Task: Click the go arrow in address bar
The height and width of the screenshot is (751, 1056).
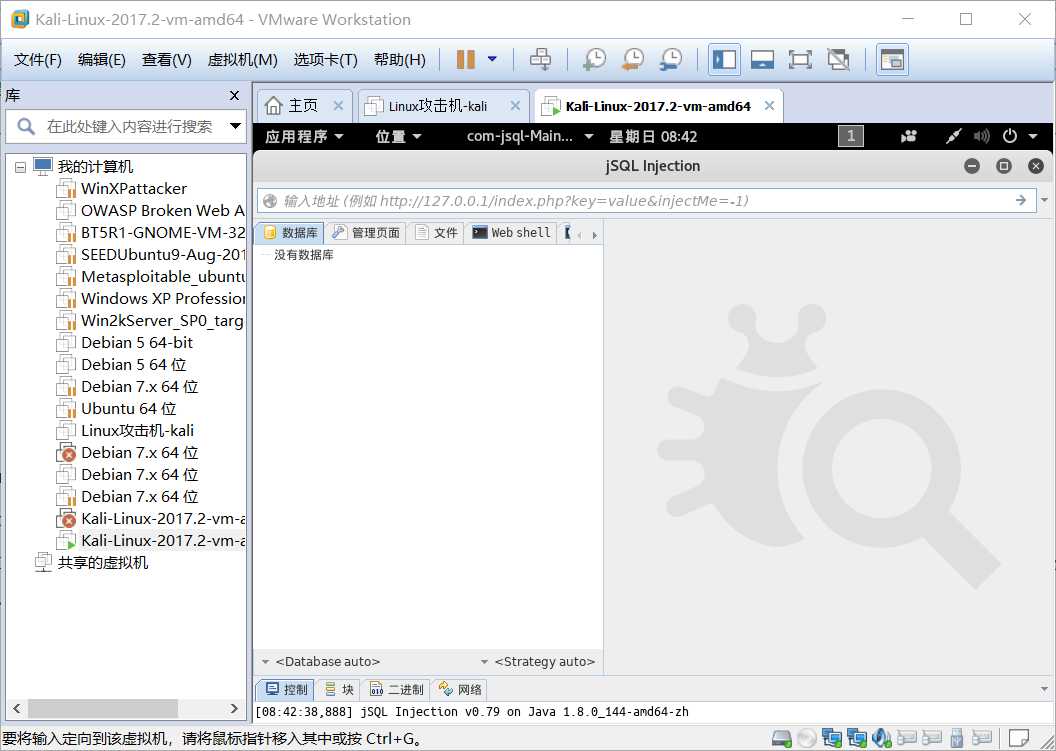Action: point(1021,200)
